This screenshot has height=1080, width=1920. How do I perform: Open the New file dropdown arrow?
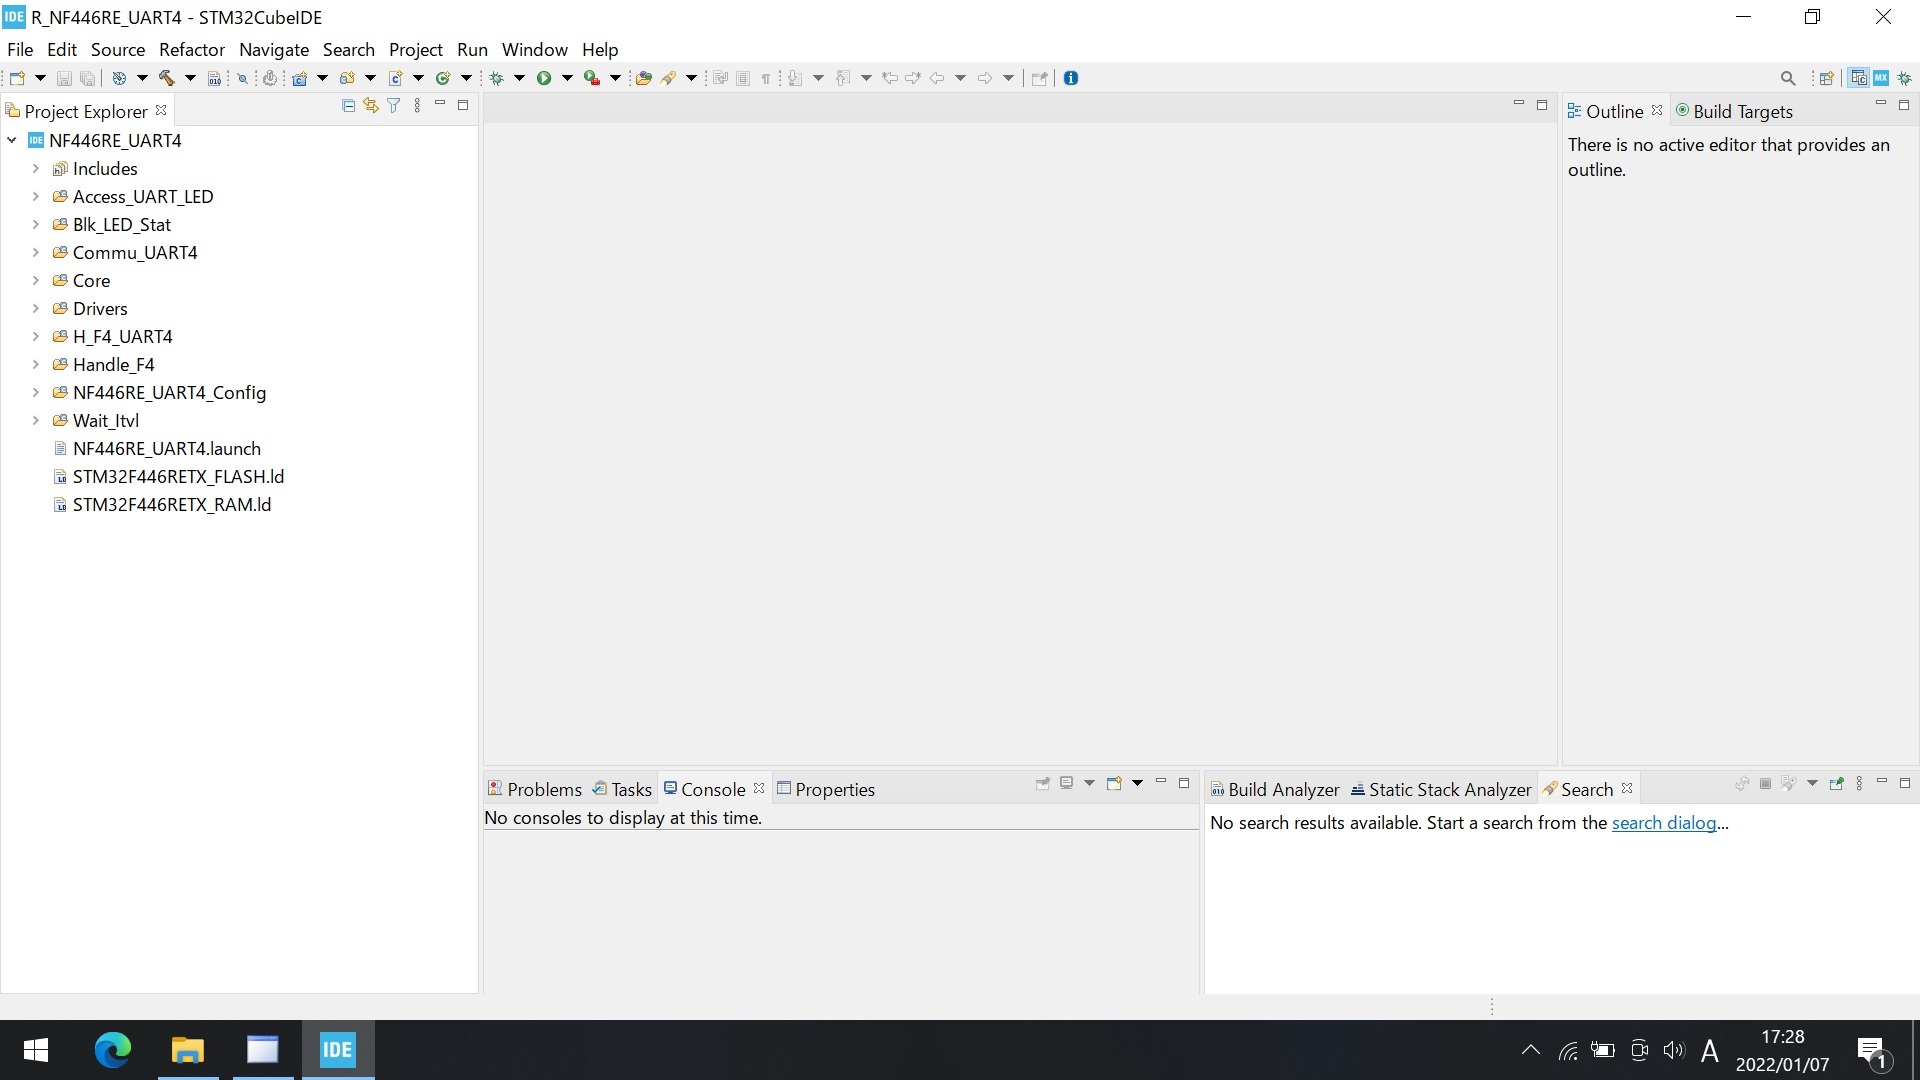point(40,78)
